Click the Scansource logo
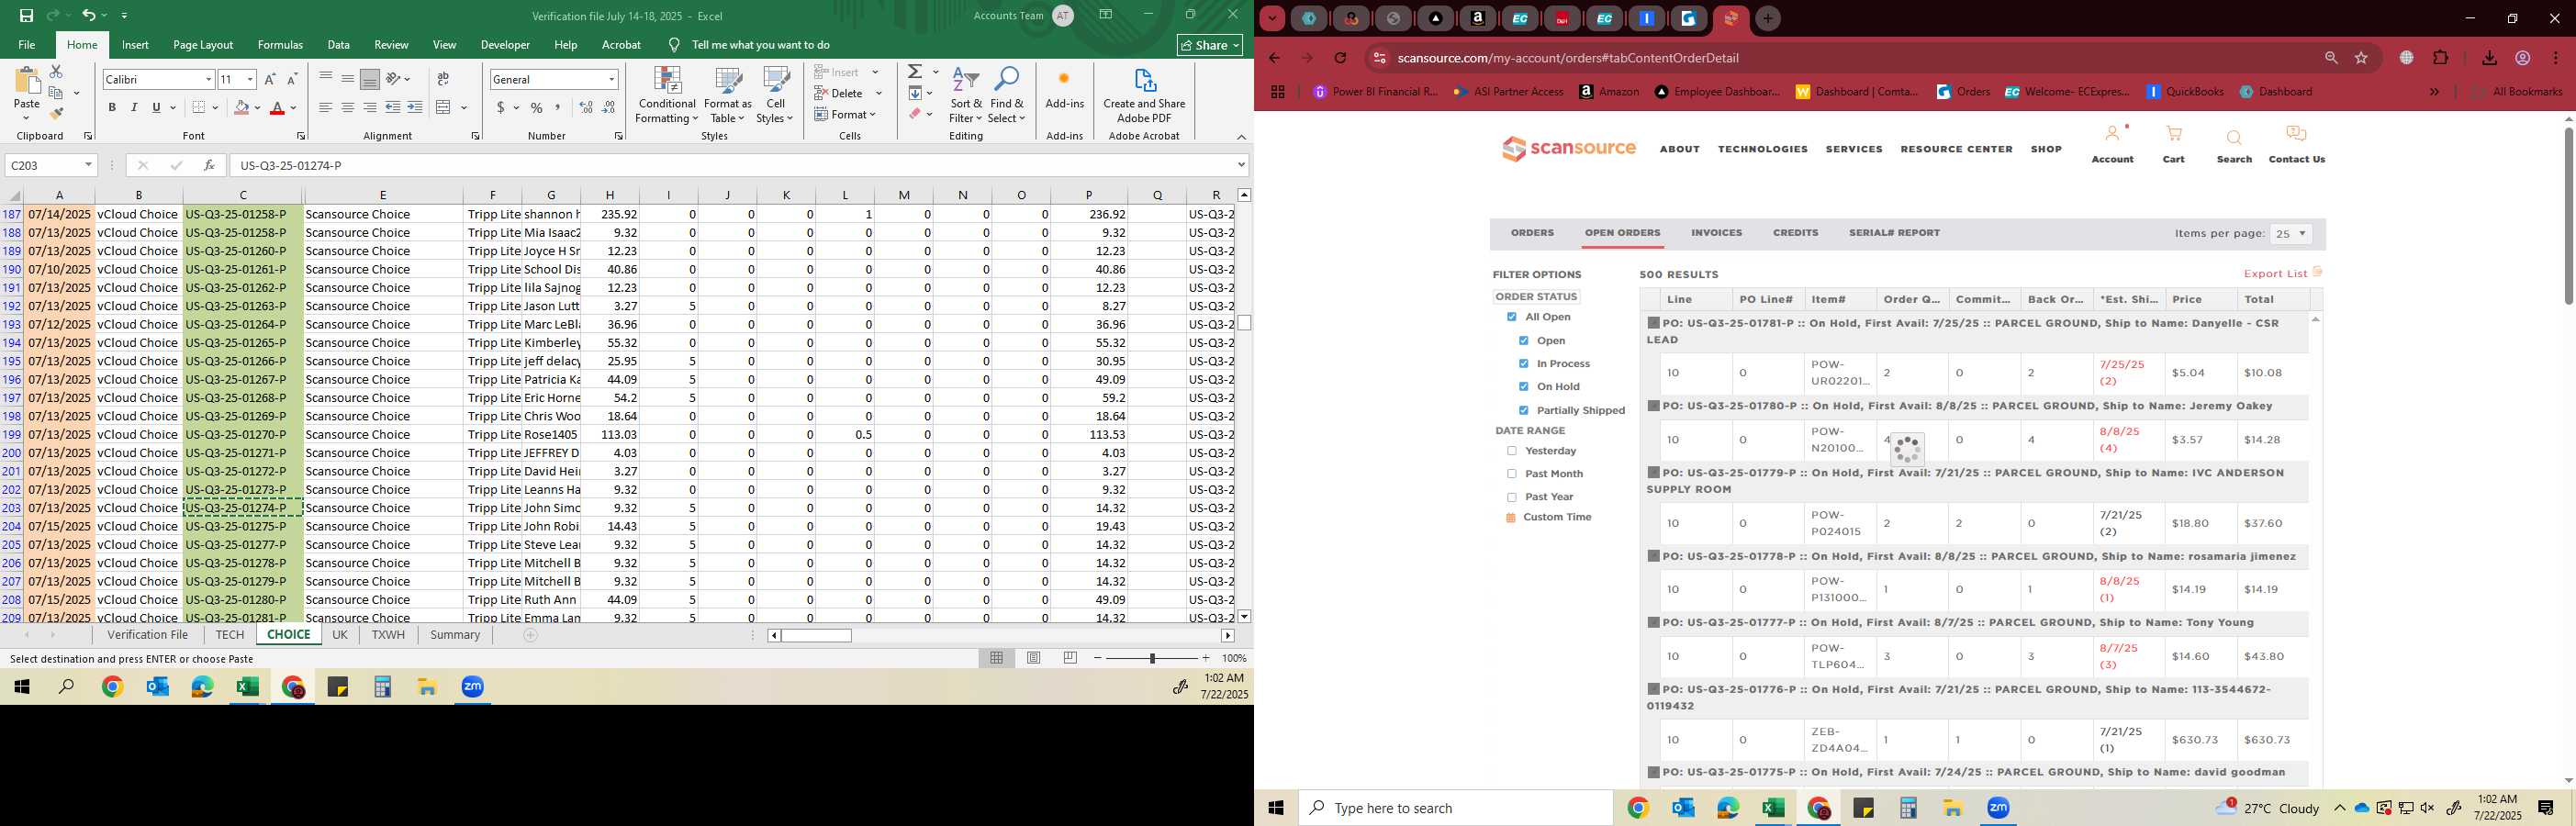The image size is (2576, 826). [x=1568, y=149]
